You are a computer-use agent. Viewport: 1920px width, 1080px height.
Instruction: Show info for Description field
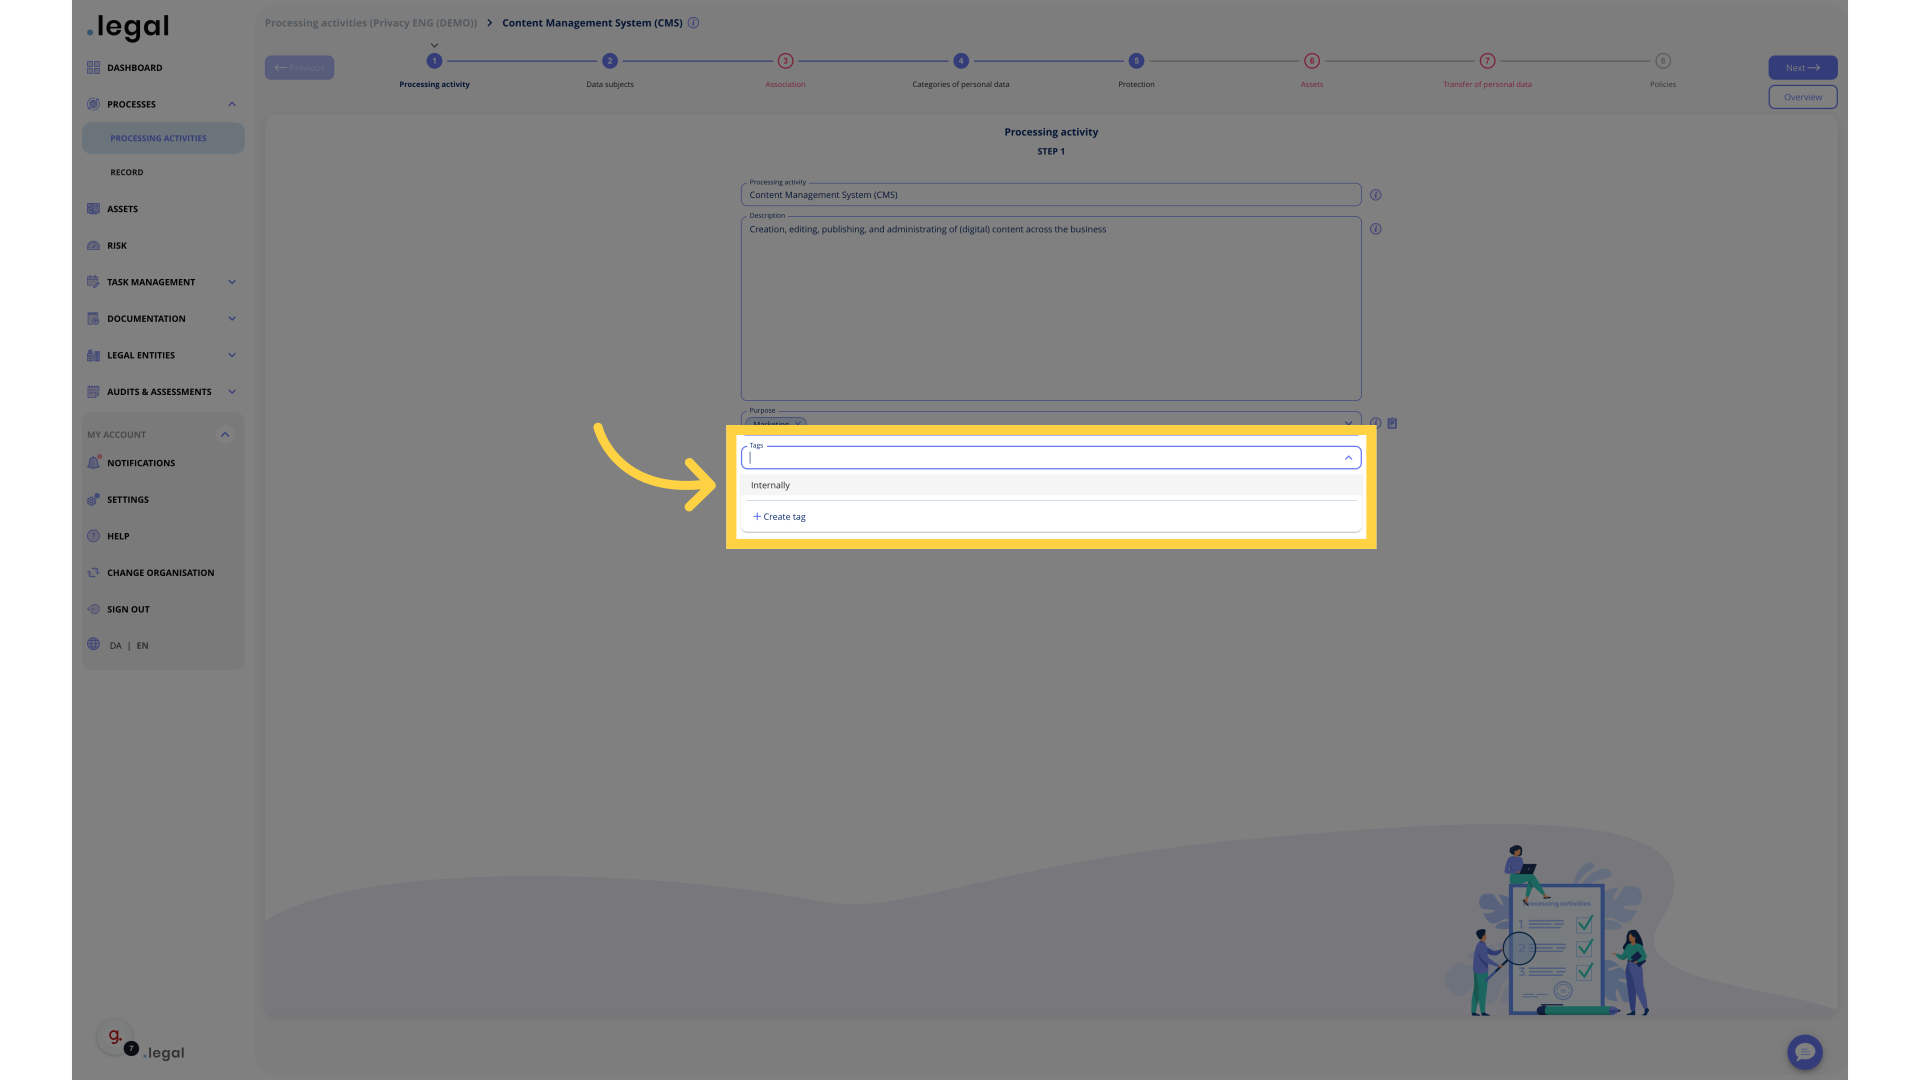tap(1375, 229)
